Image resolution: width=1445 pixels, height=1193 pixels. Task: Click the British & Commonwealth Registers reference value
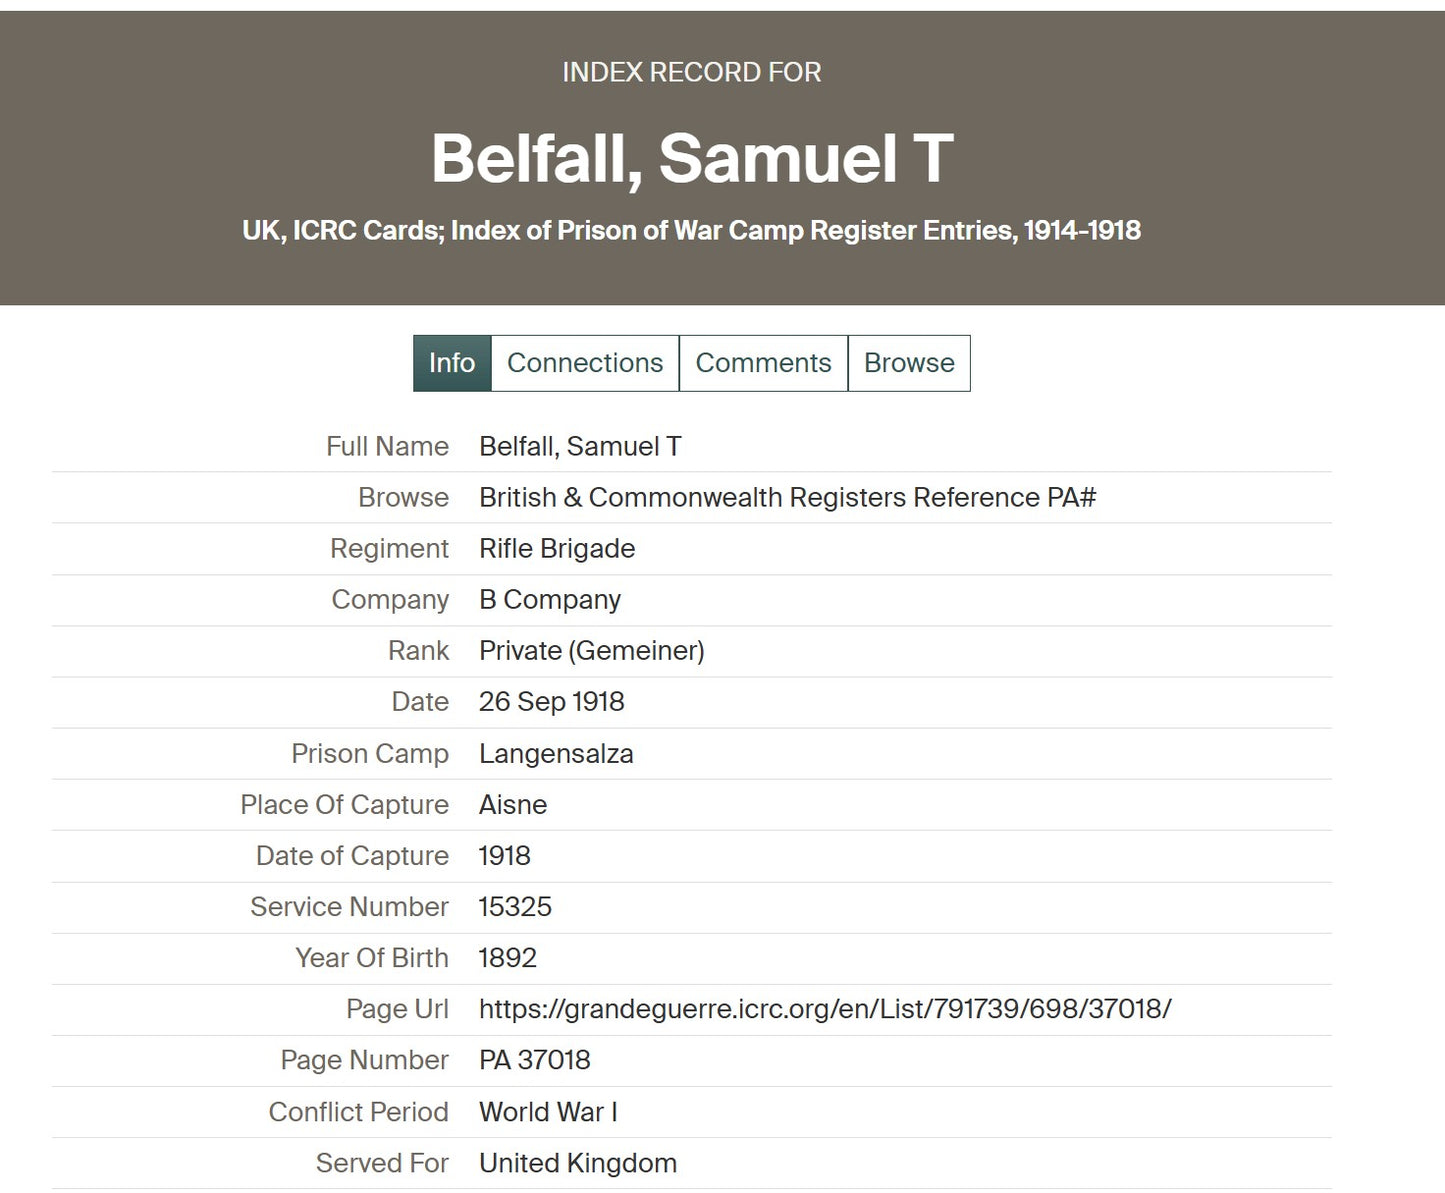click(787, 498)
